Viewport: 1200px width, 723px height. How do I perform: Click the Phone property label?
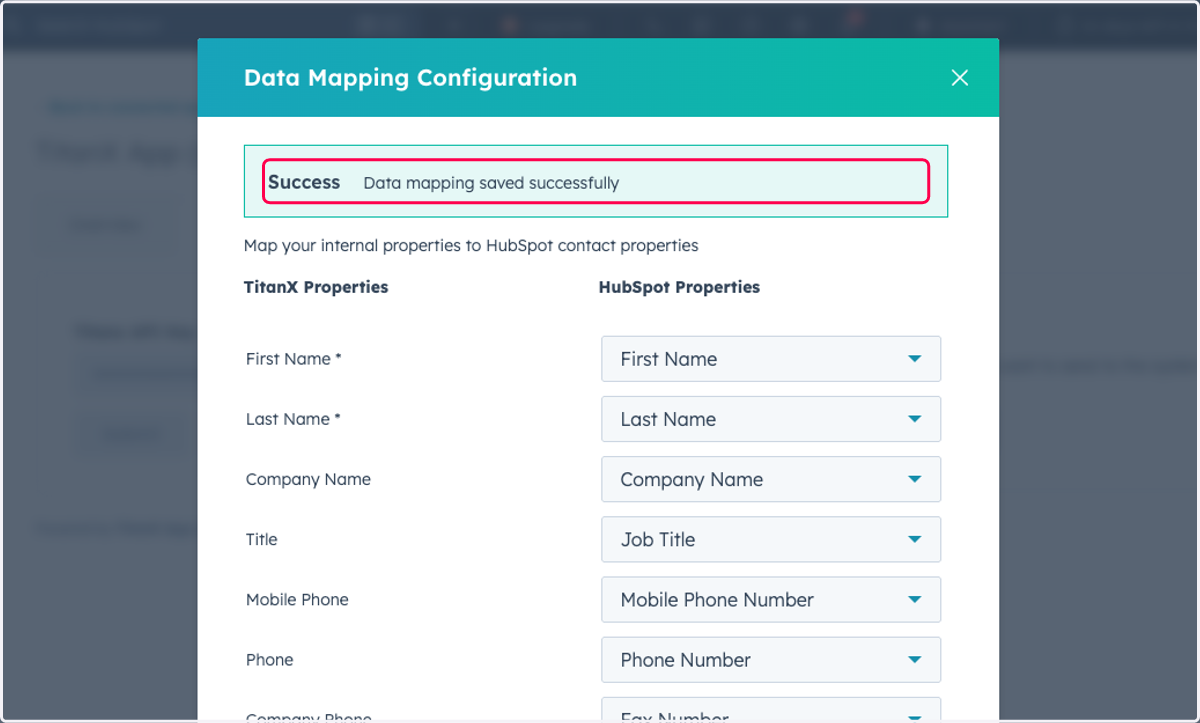(270, 659)
